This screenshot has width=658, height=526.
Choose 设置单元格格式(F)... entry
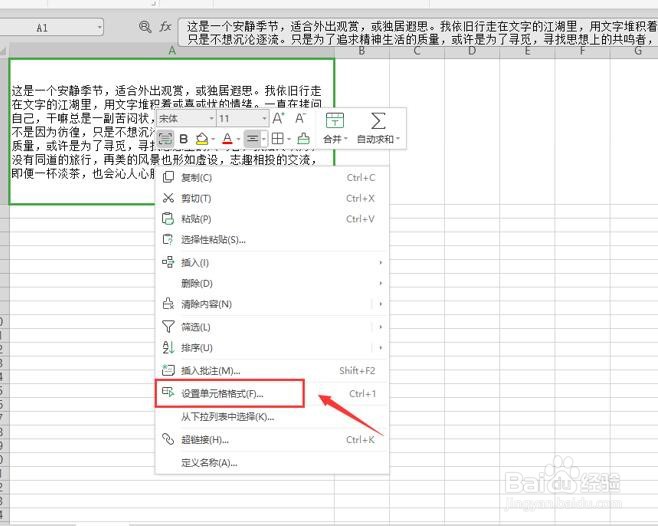[x=272, y=393]
